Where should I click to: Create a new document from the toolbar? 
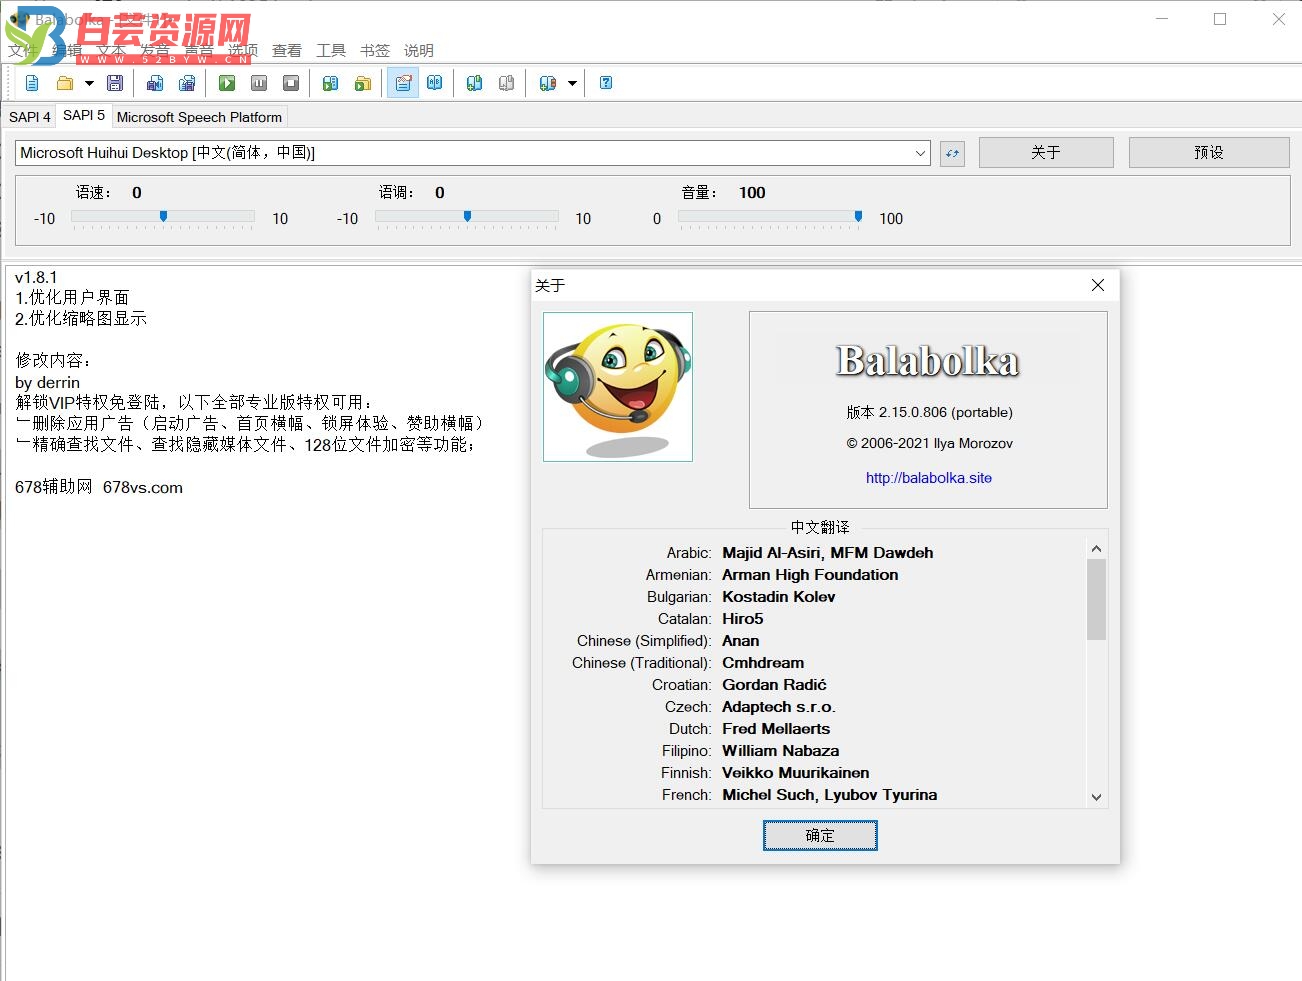32,83
